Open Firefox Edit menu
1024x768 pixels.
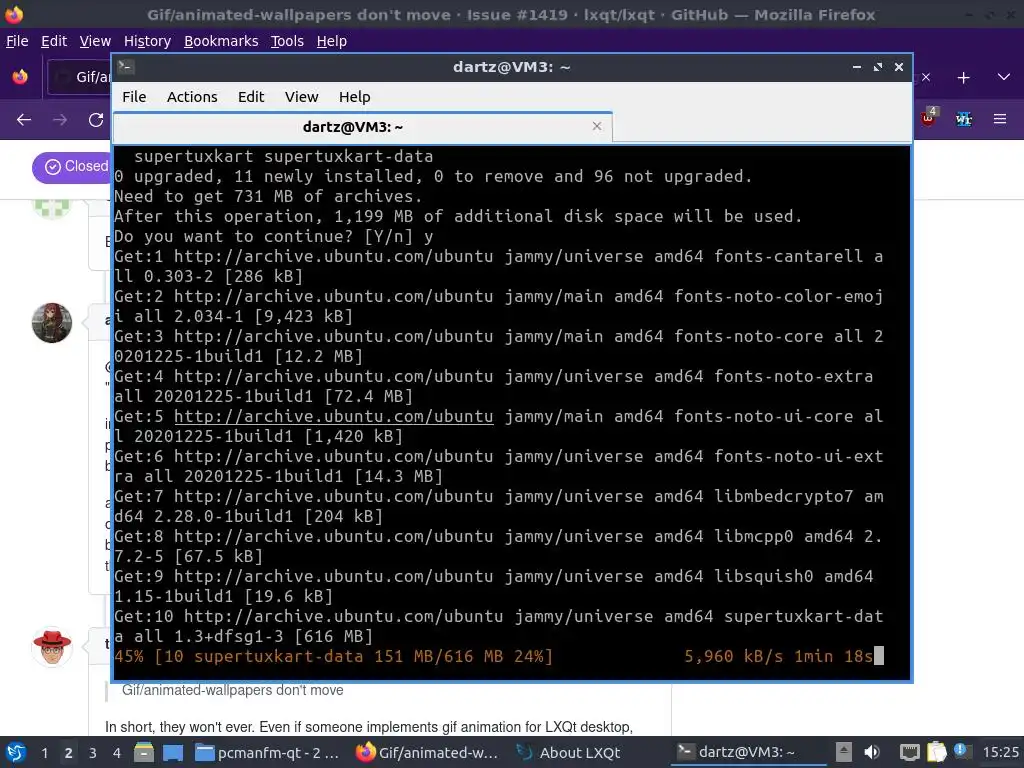(x=54, y=41)
